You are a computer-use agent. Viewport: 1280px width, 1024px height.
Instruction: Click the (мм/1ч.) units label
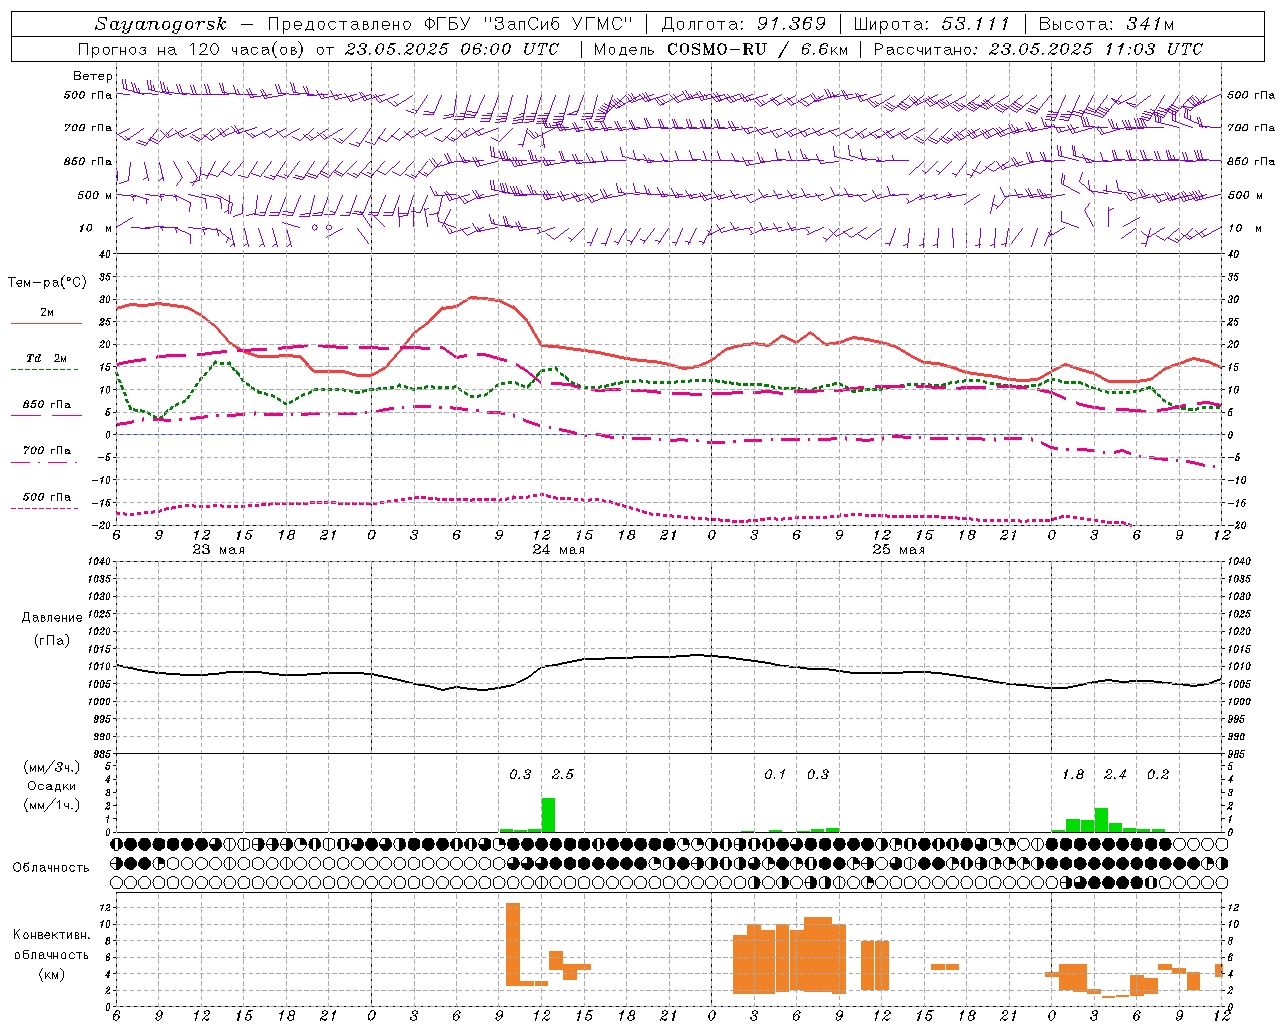pyautogui.click(x=52, y=805)
